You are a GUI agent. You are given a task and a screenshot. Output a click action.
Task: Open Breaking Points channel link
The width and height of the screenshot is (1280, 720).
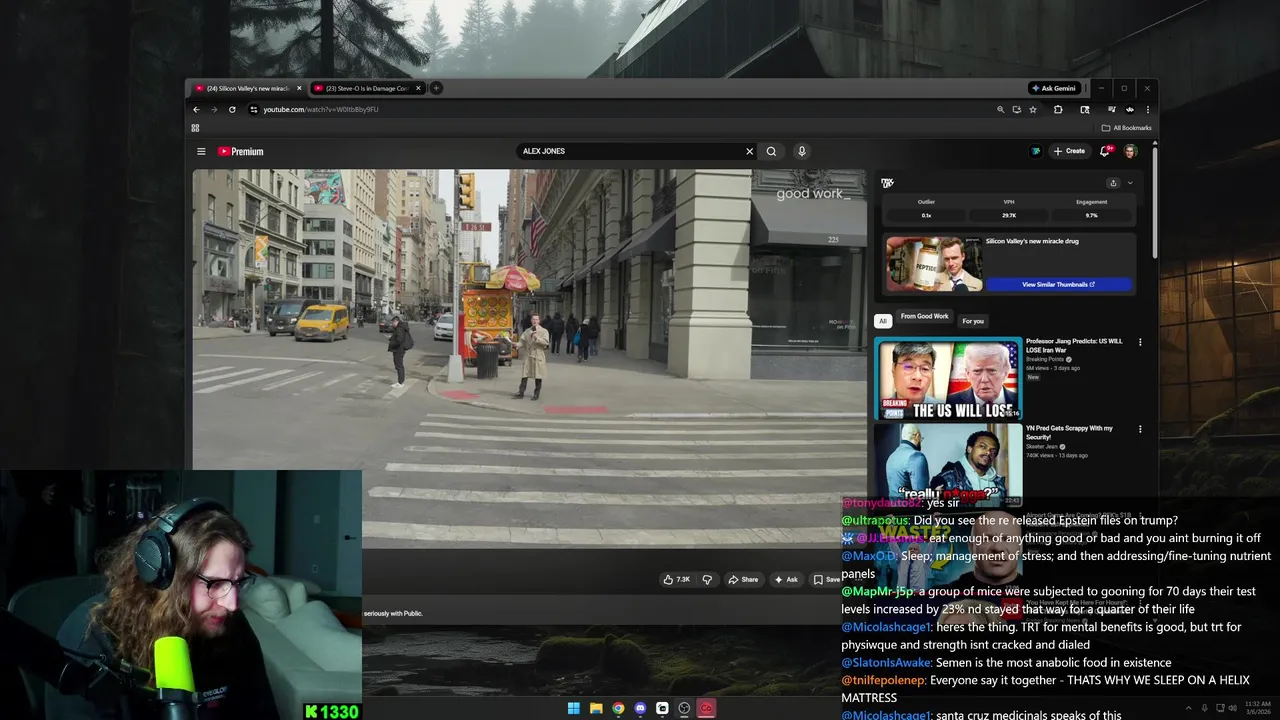(1046, 359)
